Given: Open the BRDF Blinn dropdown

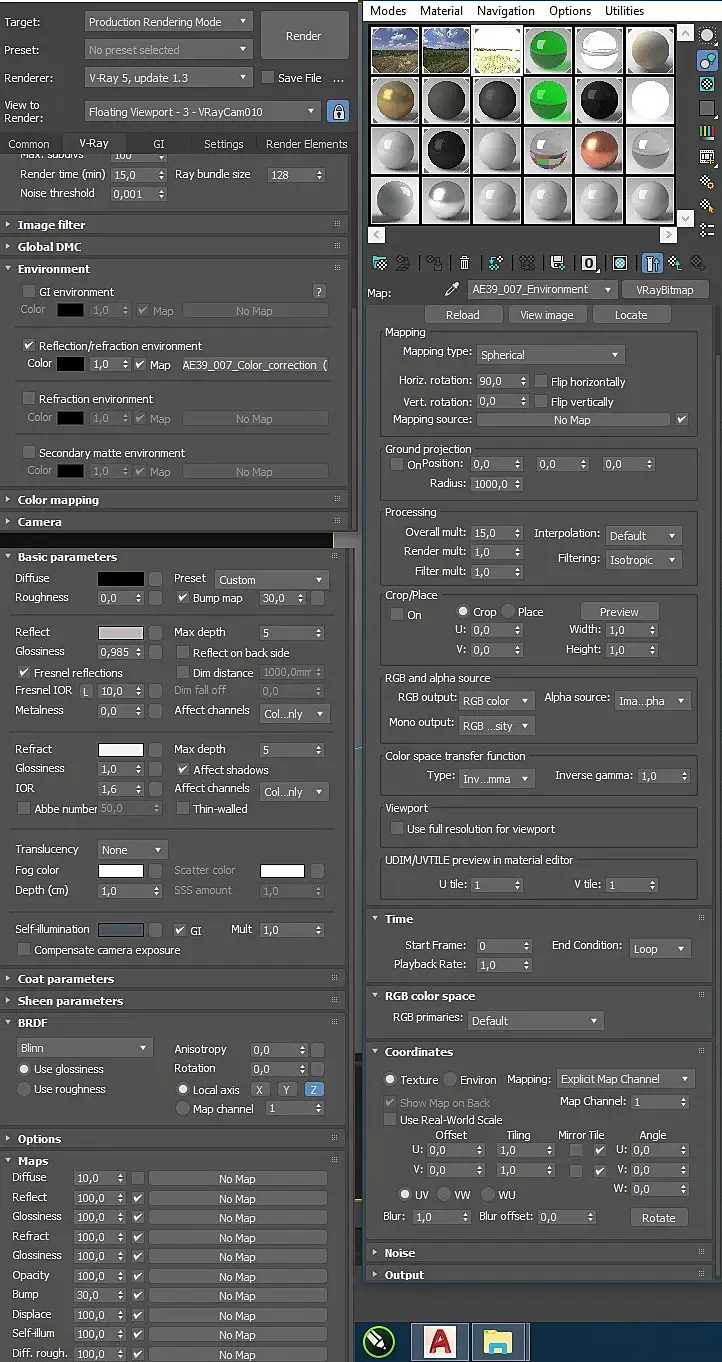Looking at the screenshot, I should pos(85,1048).
